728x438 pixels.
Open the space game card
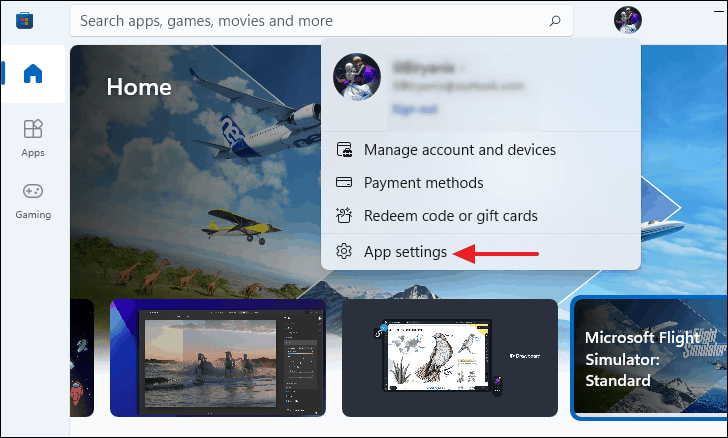(82, 358)
